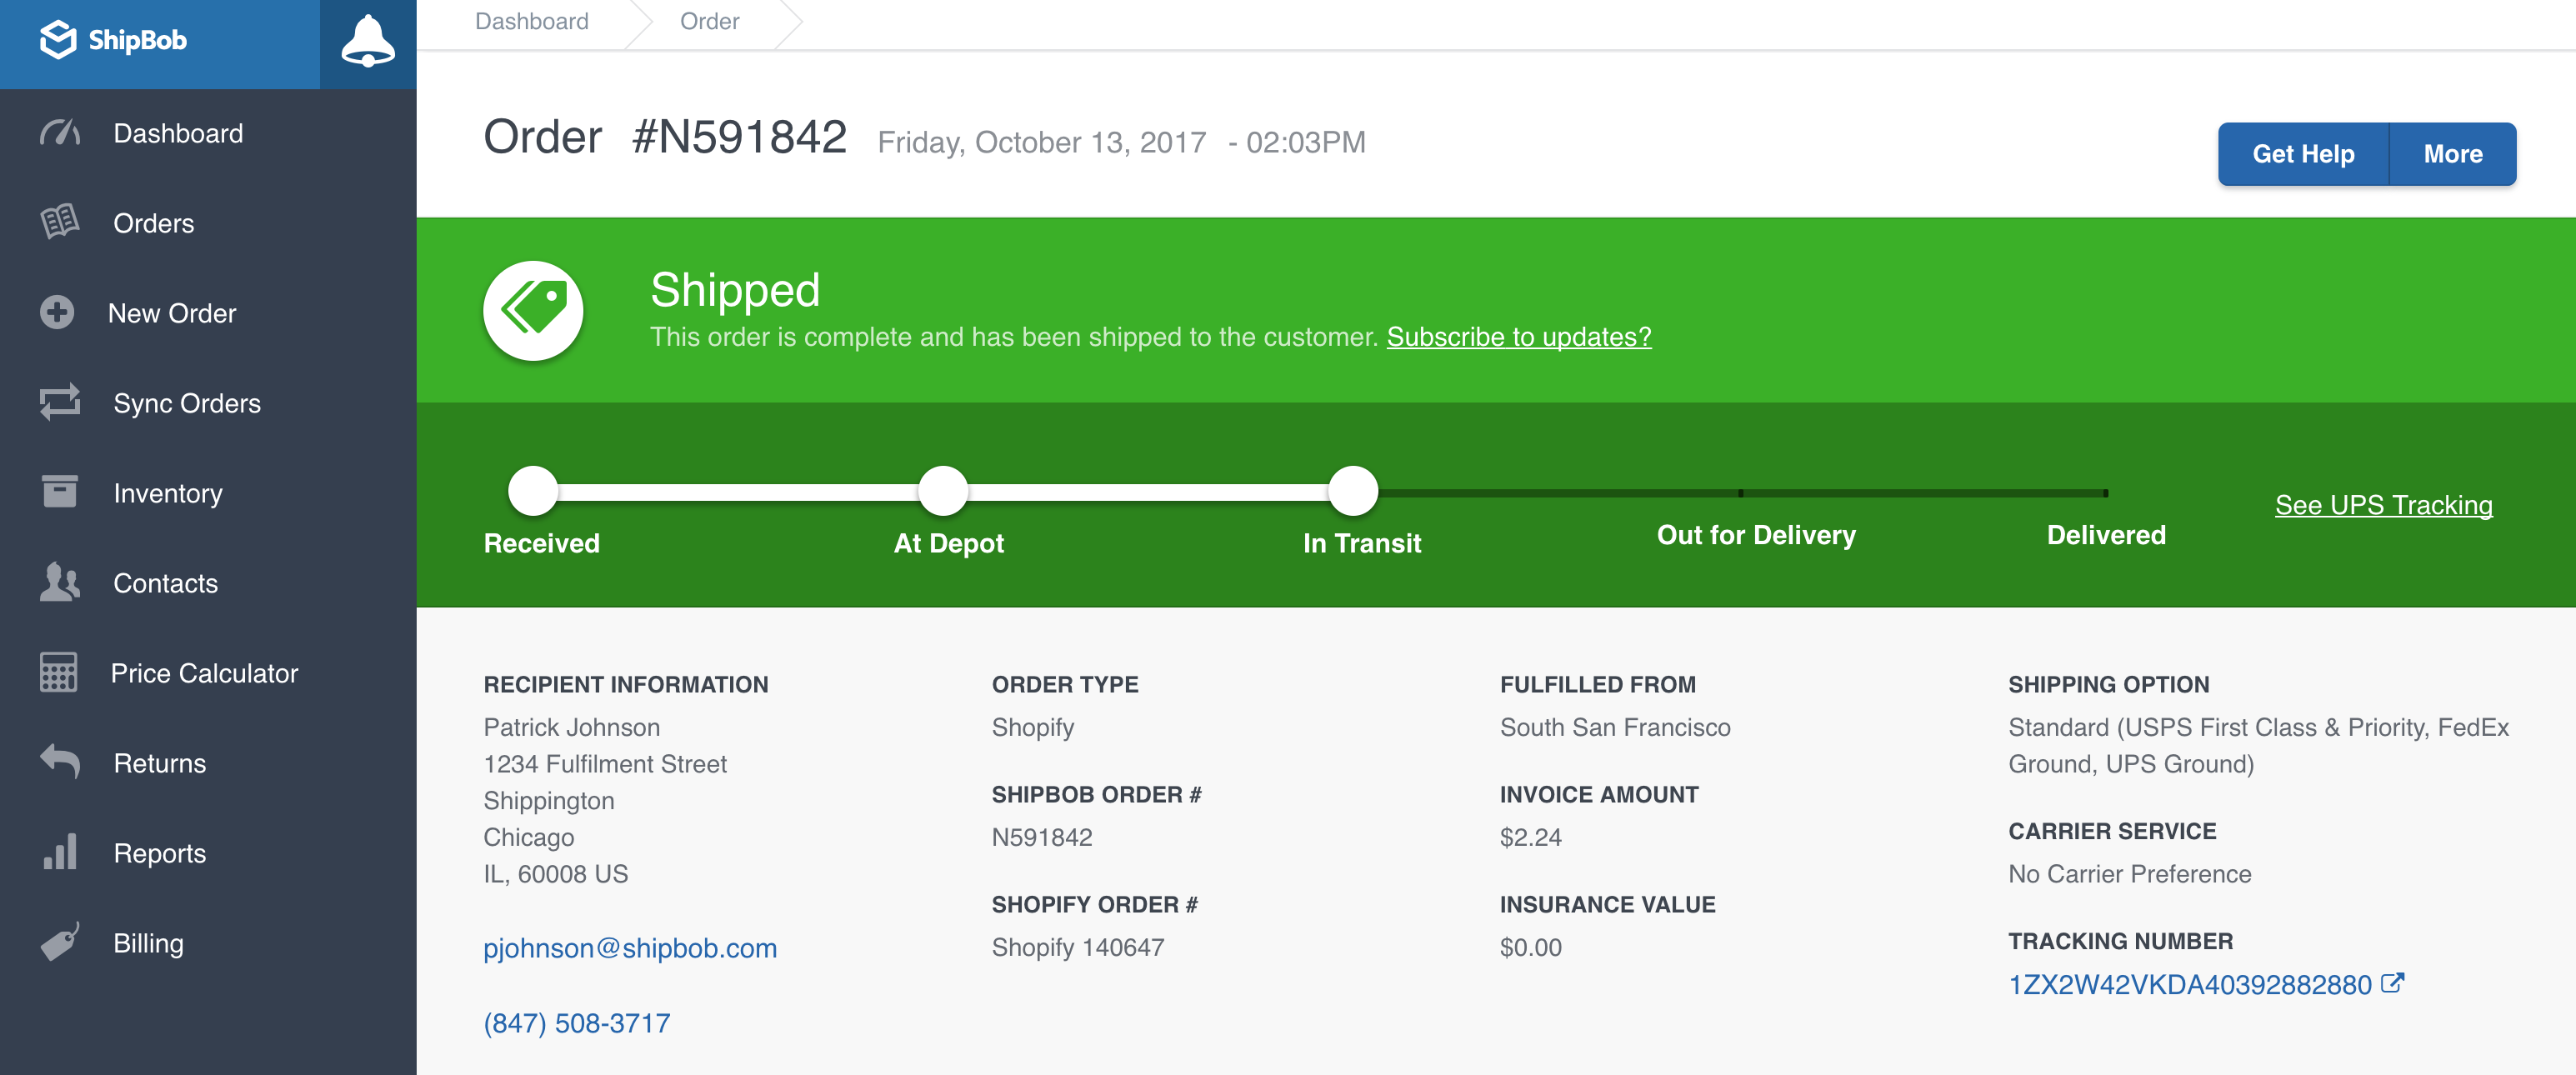Click the Returns back-arrow icon
The width and height of the screenshot is (2576, 1075).
[x=59, y=762]
